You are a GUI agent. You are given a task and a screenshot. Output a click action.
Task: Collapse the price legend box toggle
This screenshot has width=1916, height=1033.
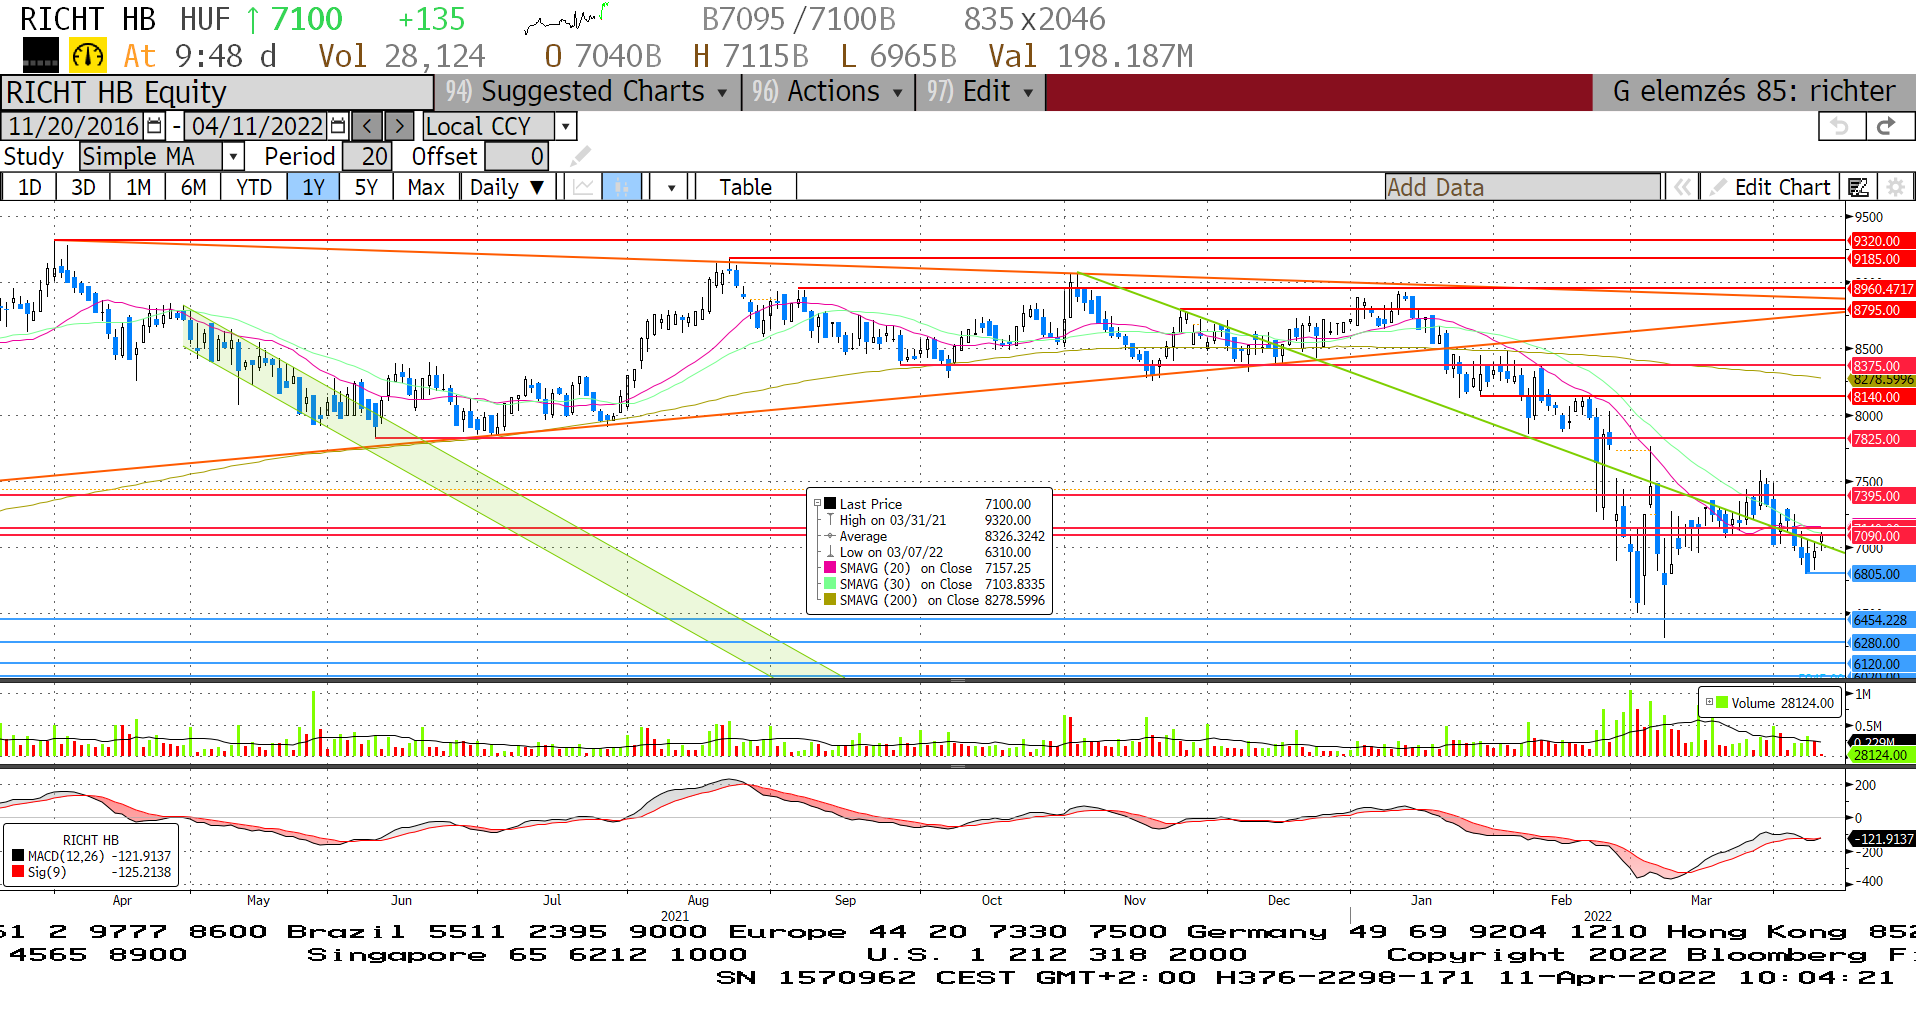click(x=817, y=504)
